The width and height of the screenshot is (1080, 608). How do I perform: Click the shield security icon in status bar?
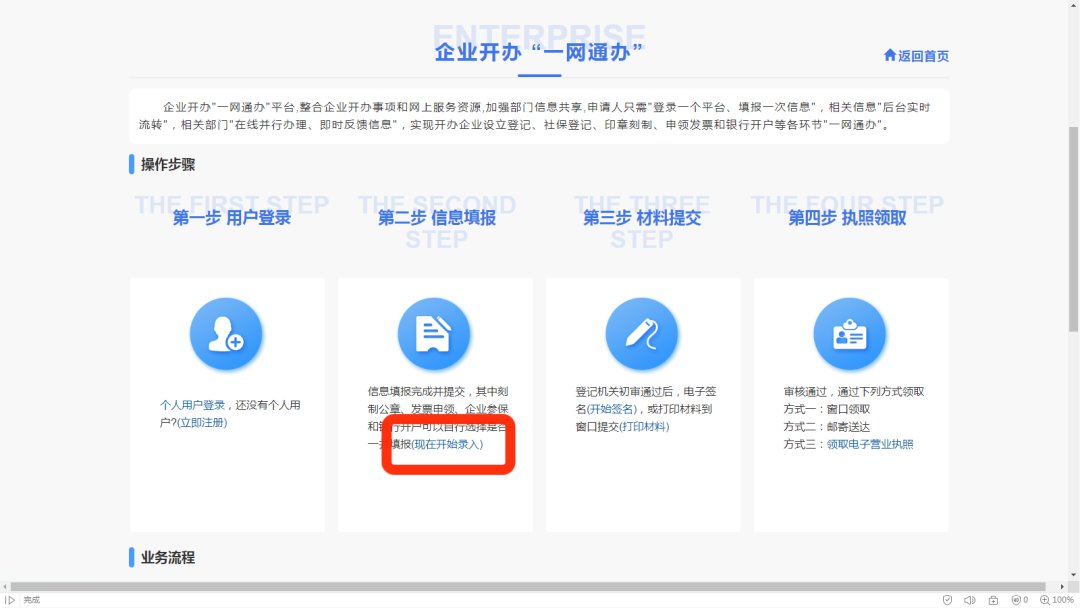pos(947,600)
